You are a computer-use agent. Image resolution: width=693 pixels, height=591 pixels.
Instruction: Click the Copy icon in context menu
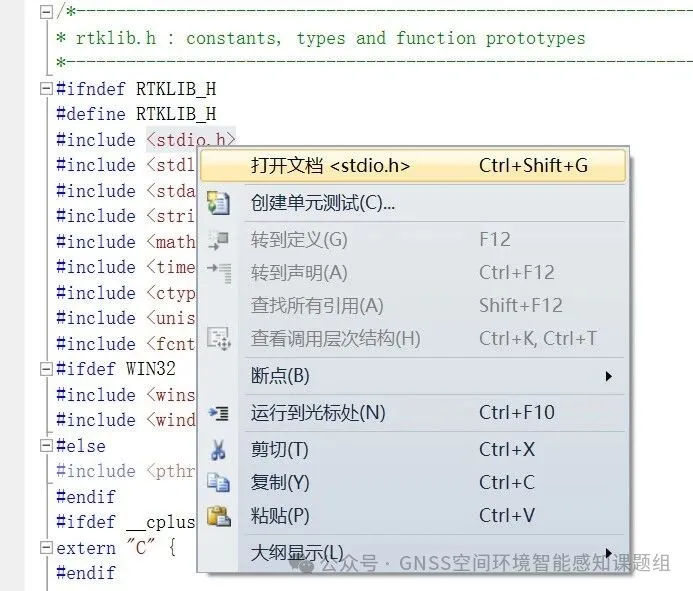[x=218, y=483]
